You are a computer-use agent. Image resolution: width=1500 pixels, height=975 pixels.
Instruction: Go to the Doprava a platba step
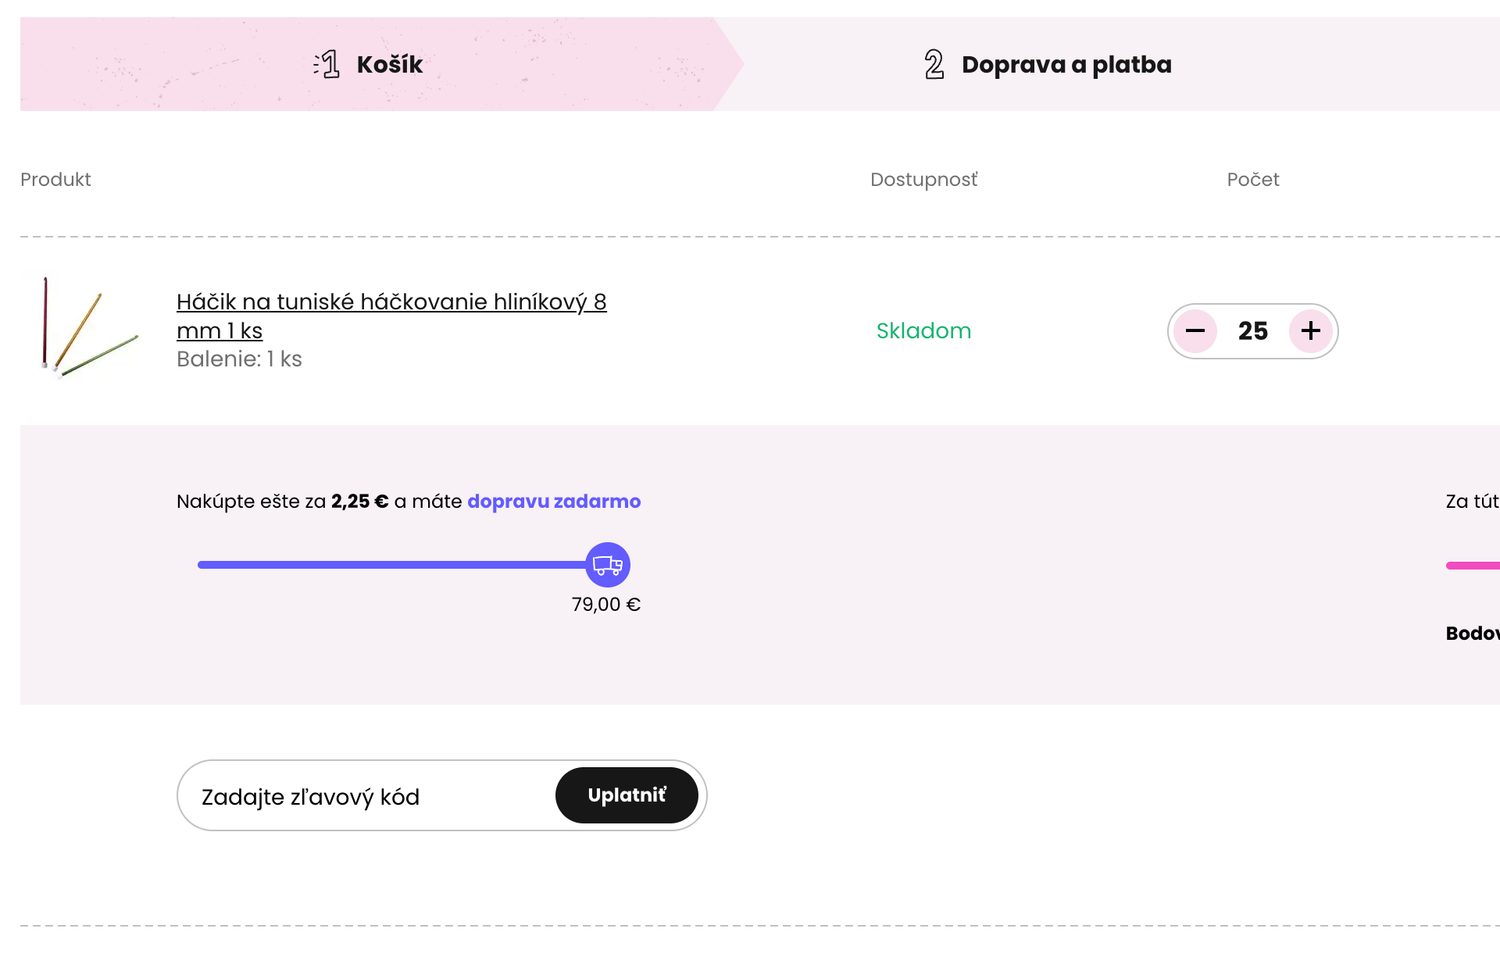coord(1066,65)
